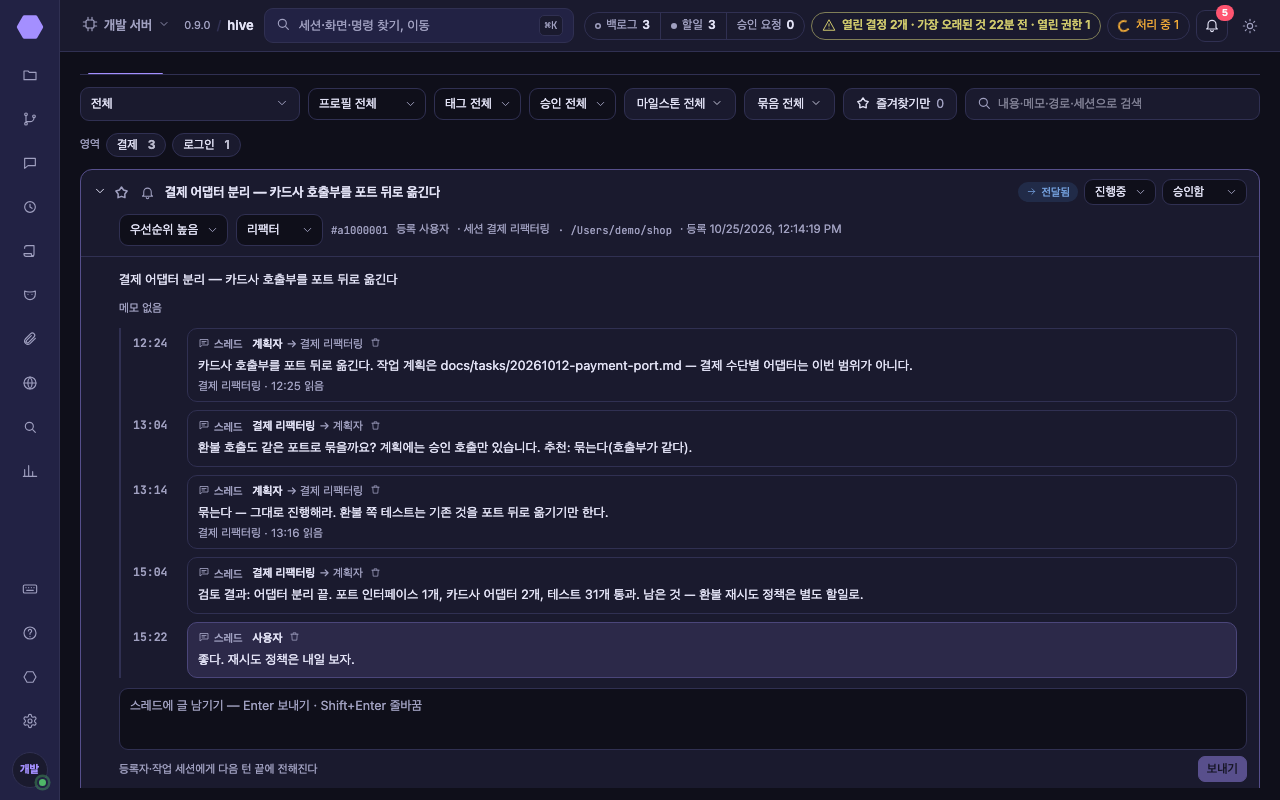1280x800 pixels.
Task: Open the 전체 scope dropdown
Action: 190,104
